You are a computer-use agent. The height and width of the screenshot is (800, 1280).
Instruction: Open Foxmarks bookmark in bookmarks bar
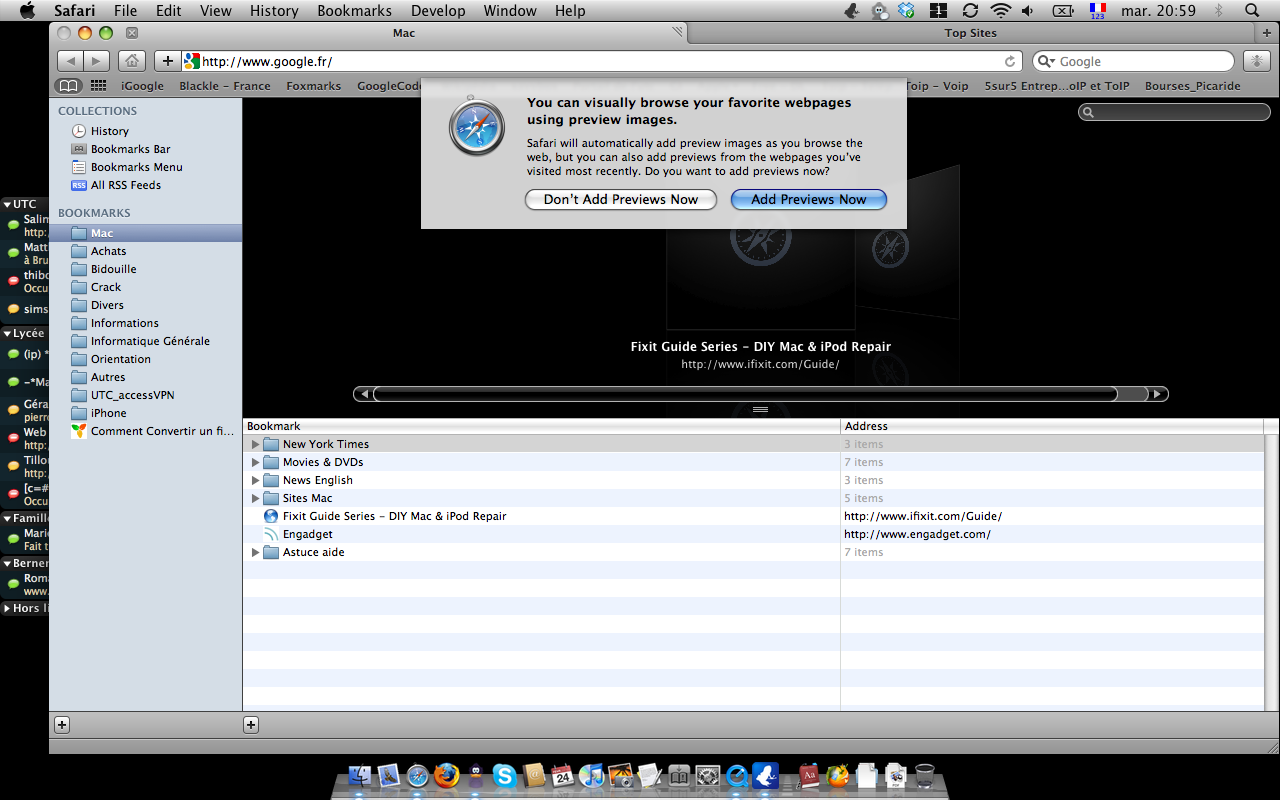coord(314,86)
